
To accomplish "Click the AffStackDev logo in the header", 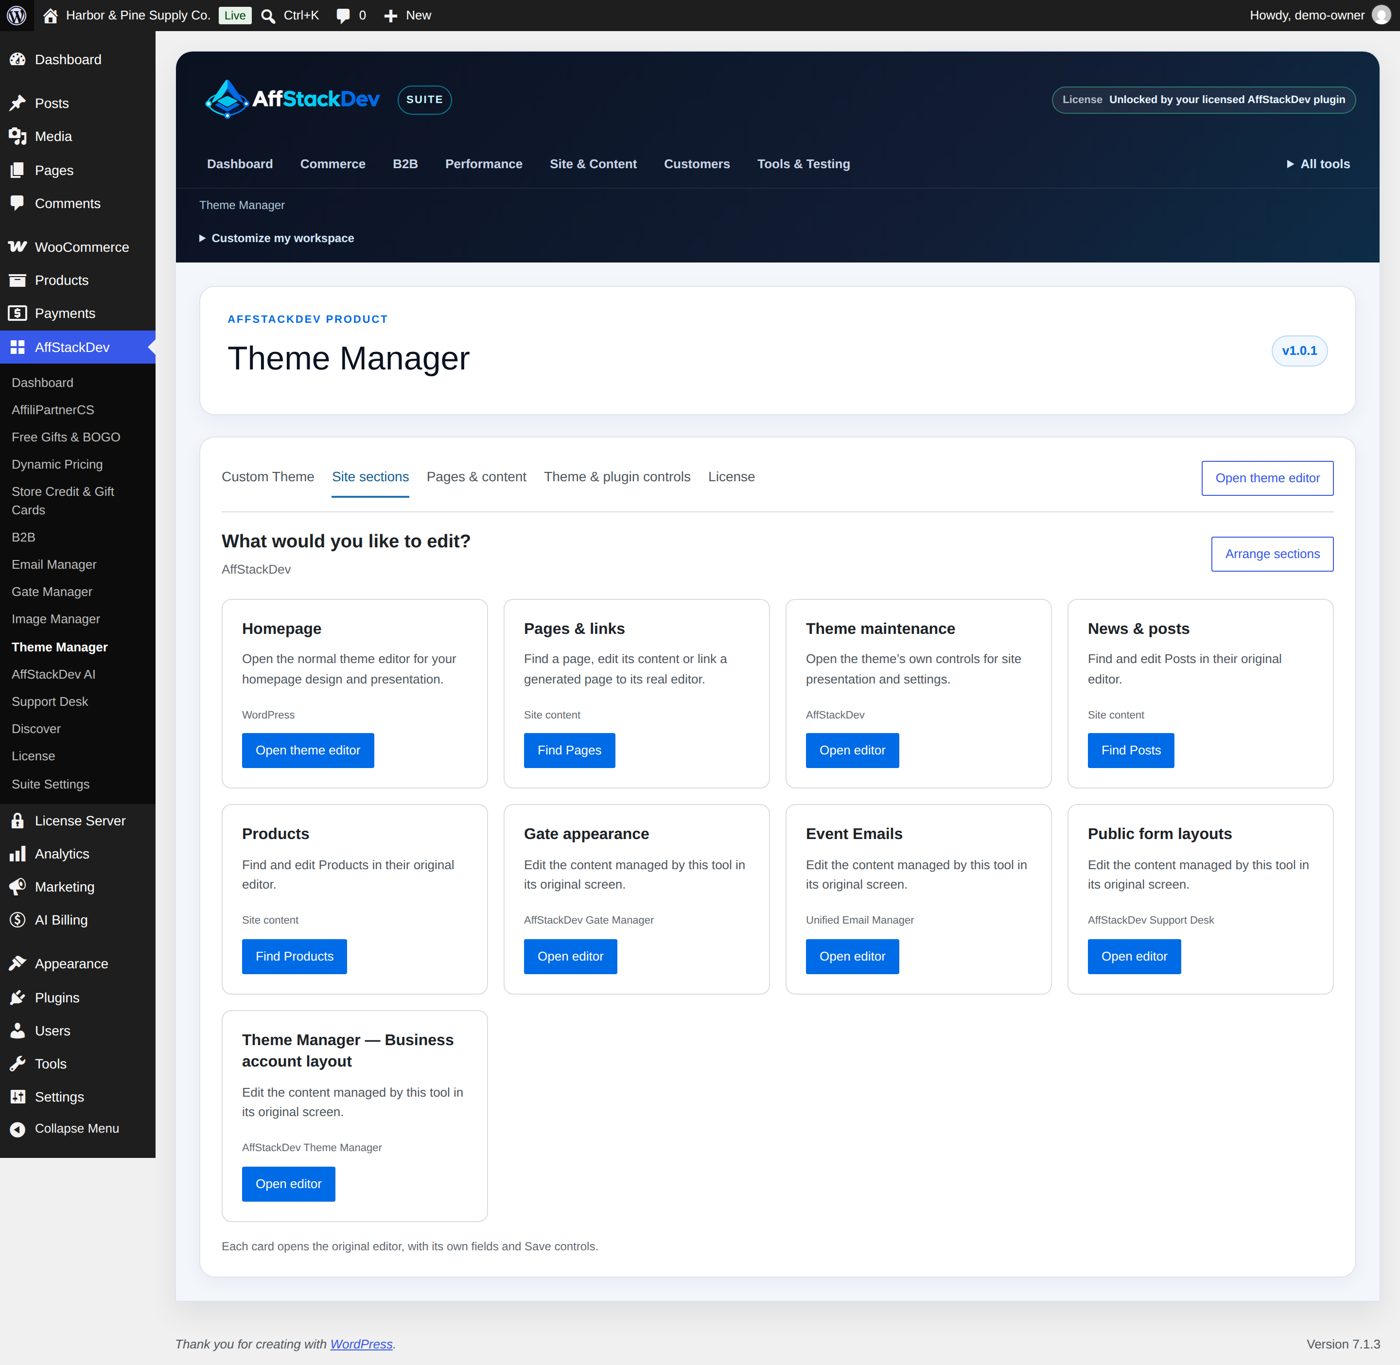I will click(292, 99).
